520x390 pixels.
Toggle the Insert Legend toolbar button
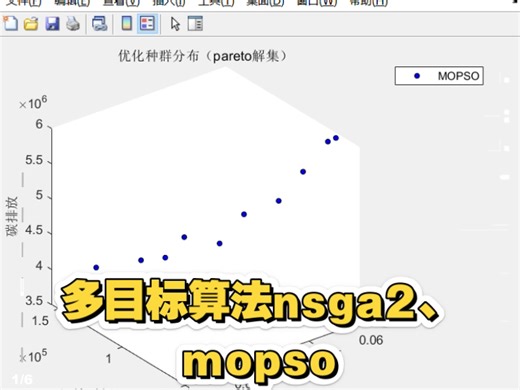[x=147, y=24]
